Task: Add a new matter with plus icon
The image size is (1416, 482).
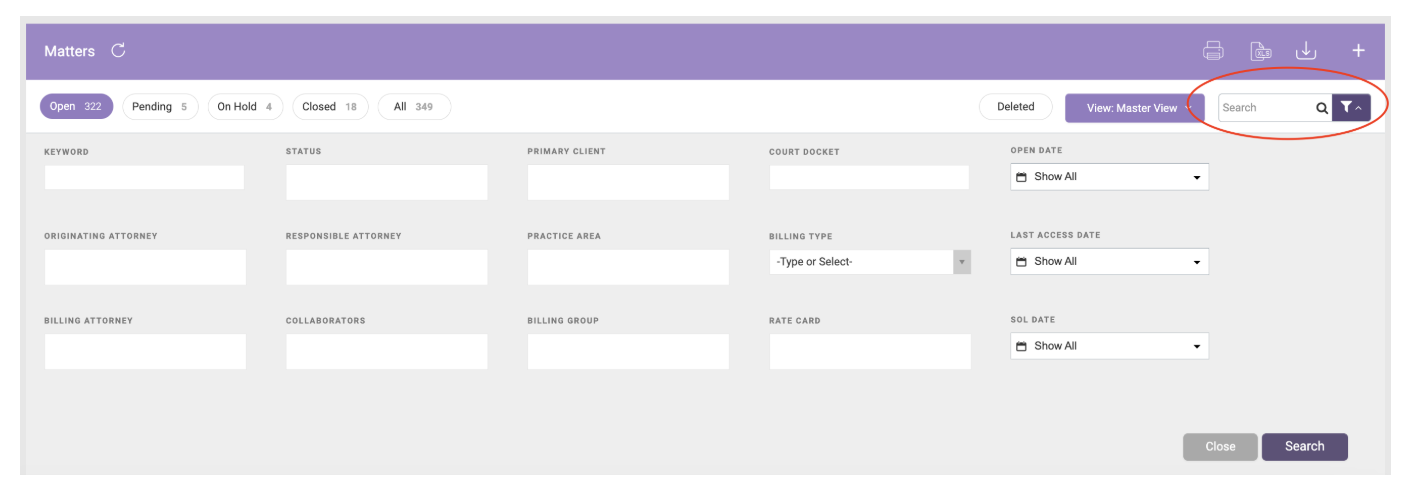Action: point(1358,51)
